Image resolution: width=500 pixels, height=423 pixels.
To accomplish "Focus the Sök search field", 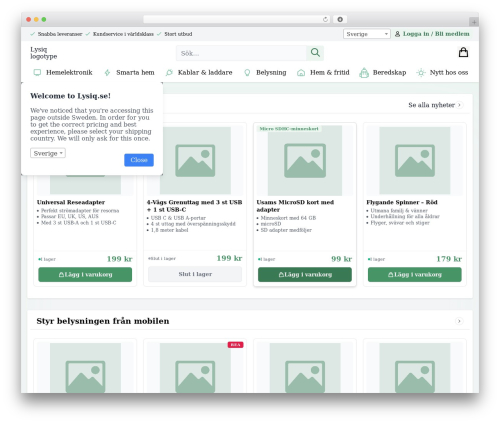I will tap(241, 53).
